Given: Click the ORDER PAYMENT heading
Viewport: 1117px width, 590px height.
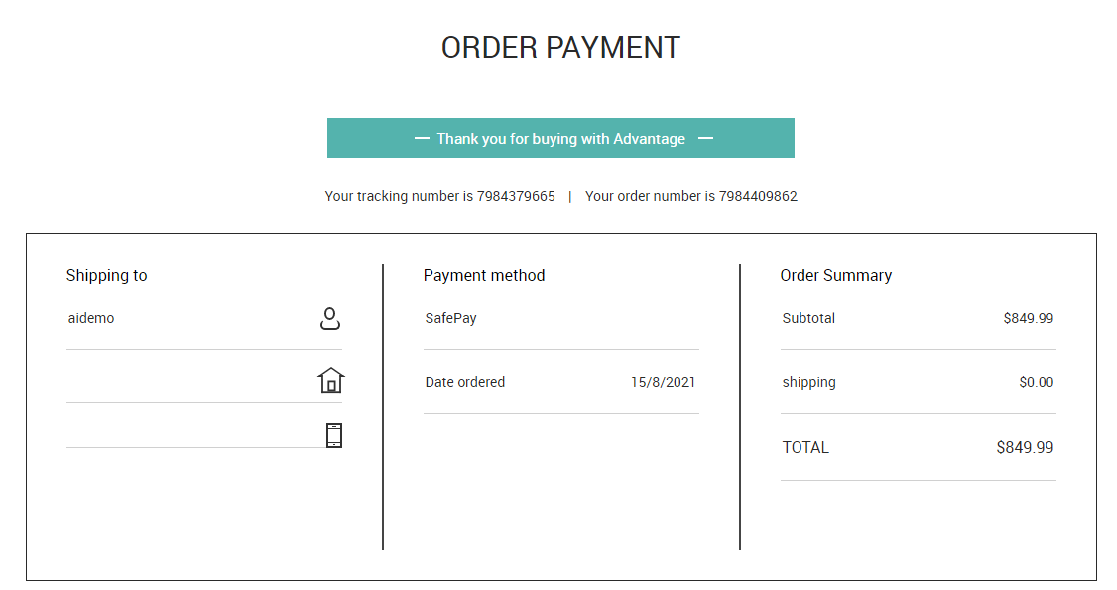Looking at the screenshot, I should point(561,48).
